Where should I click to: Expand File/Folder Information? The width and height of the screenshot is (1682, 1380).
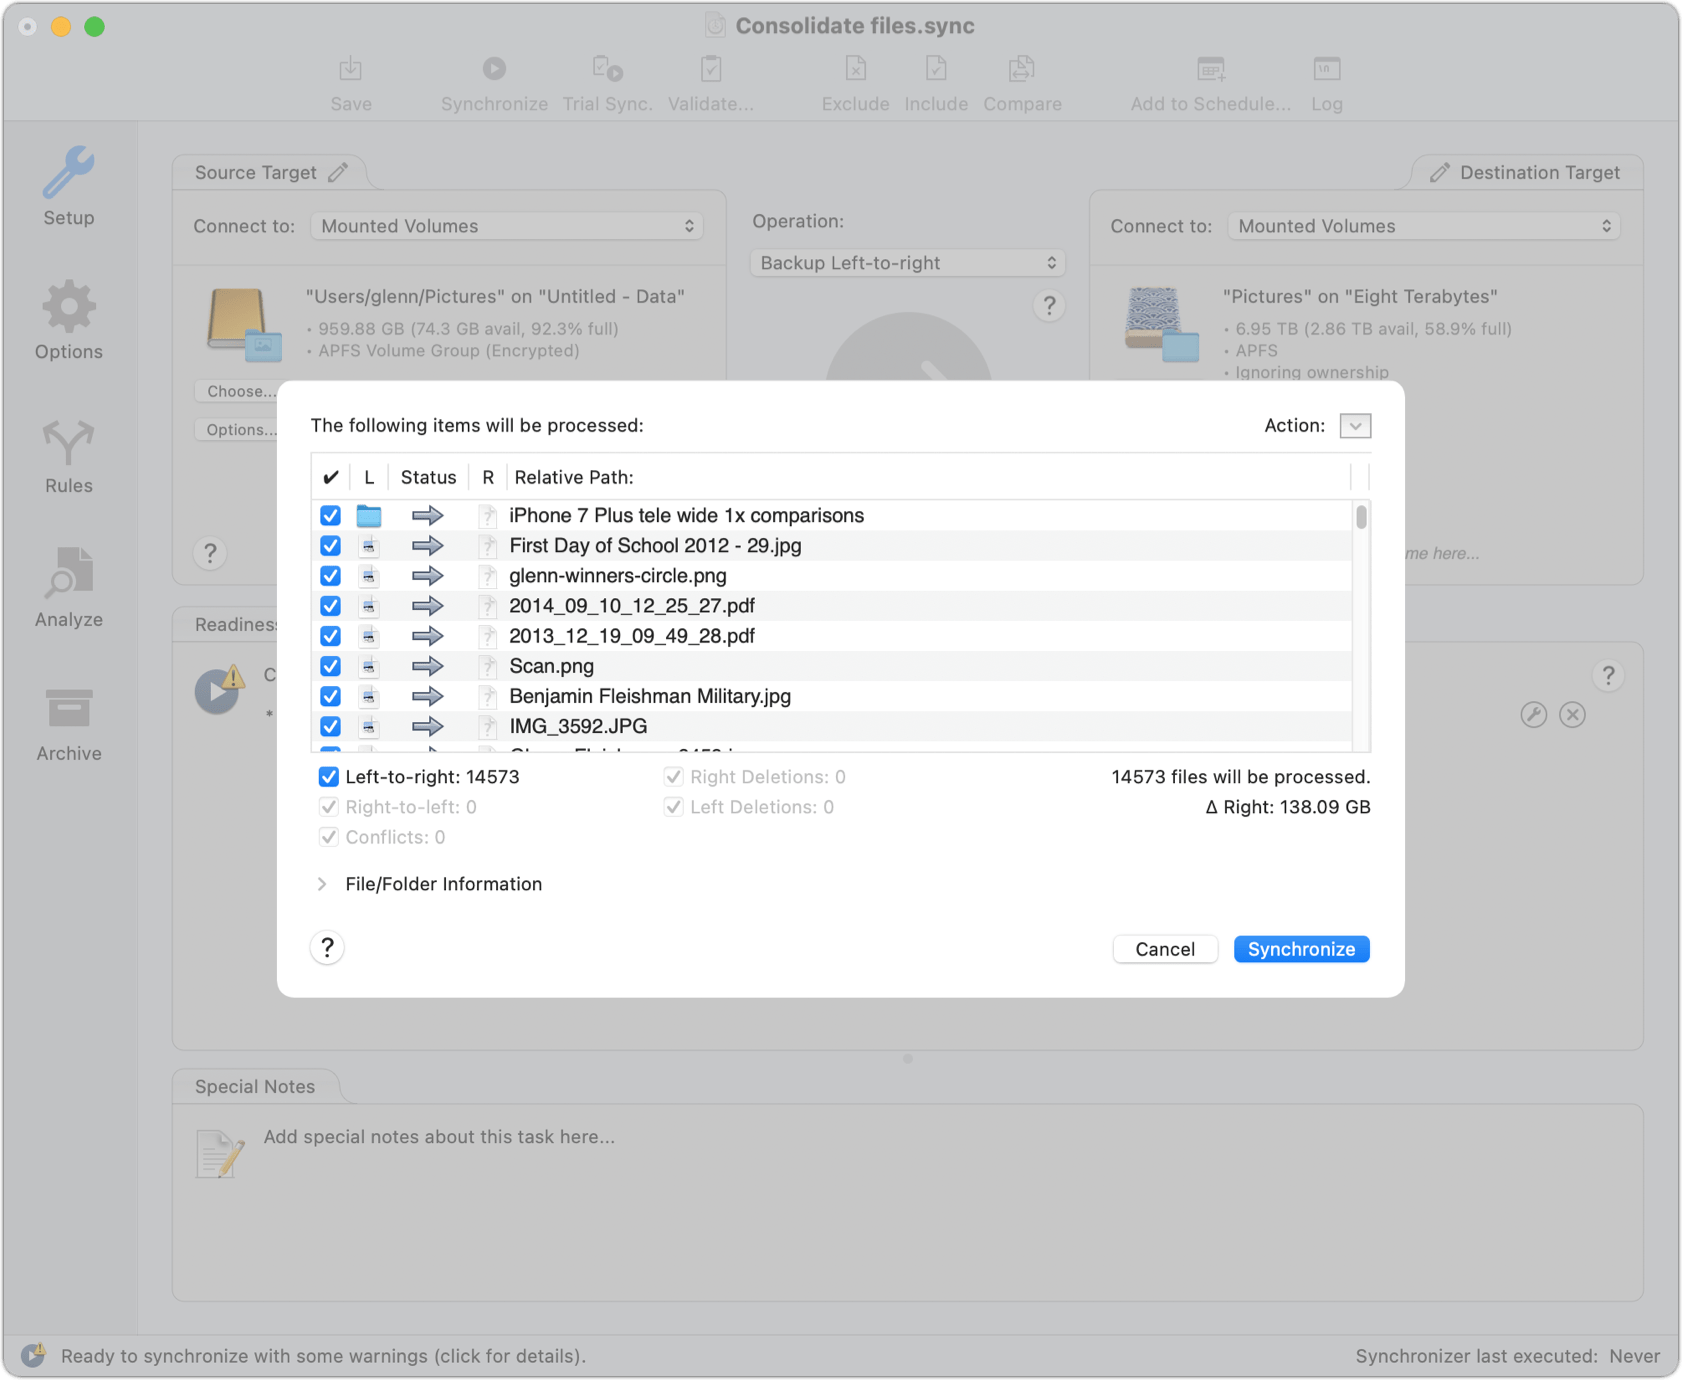322,884
